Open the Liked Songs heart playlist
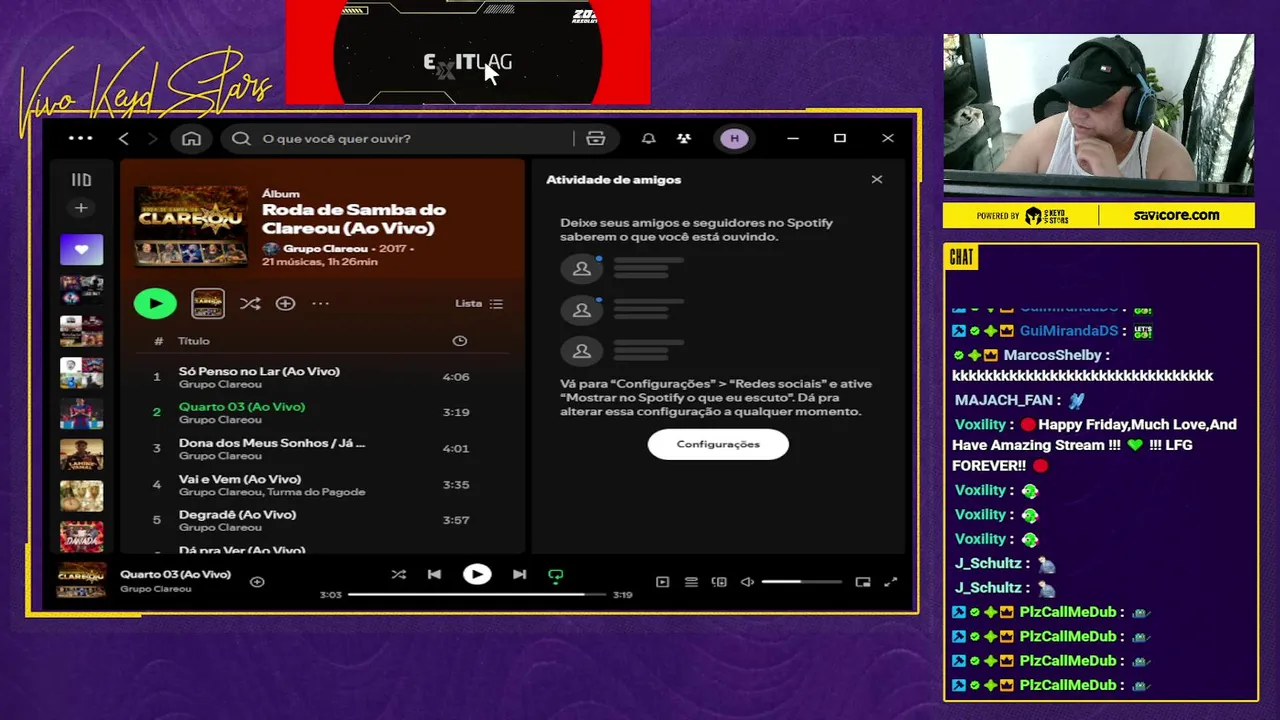Viewport: 1280px width, 720px height. pyautogui.click(x=81, y=249)
